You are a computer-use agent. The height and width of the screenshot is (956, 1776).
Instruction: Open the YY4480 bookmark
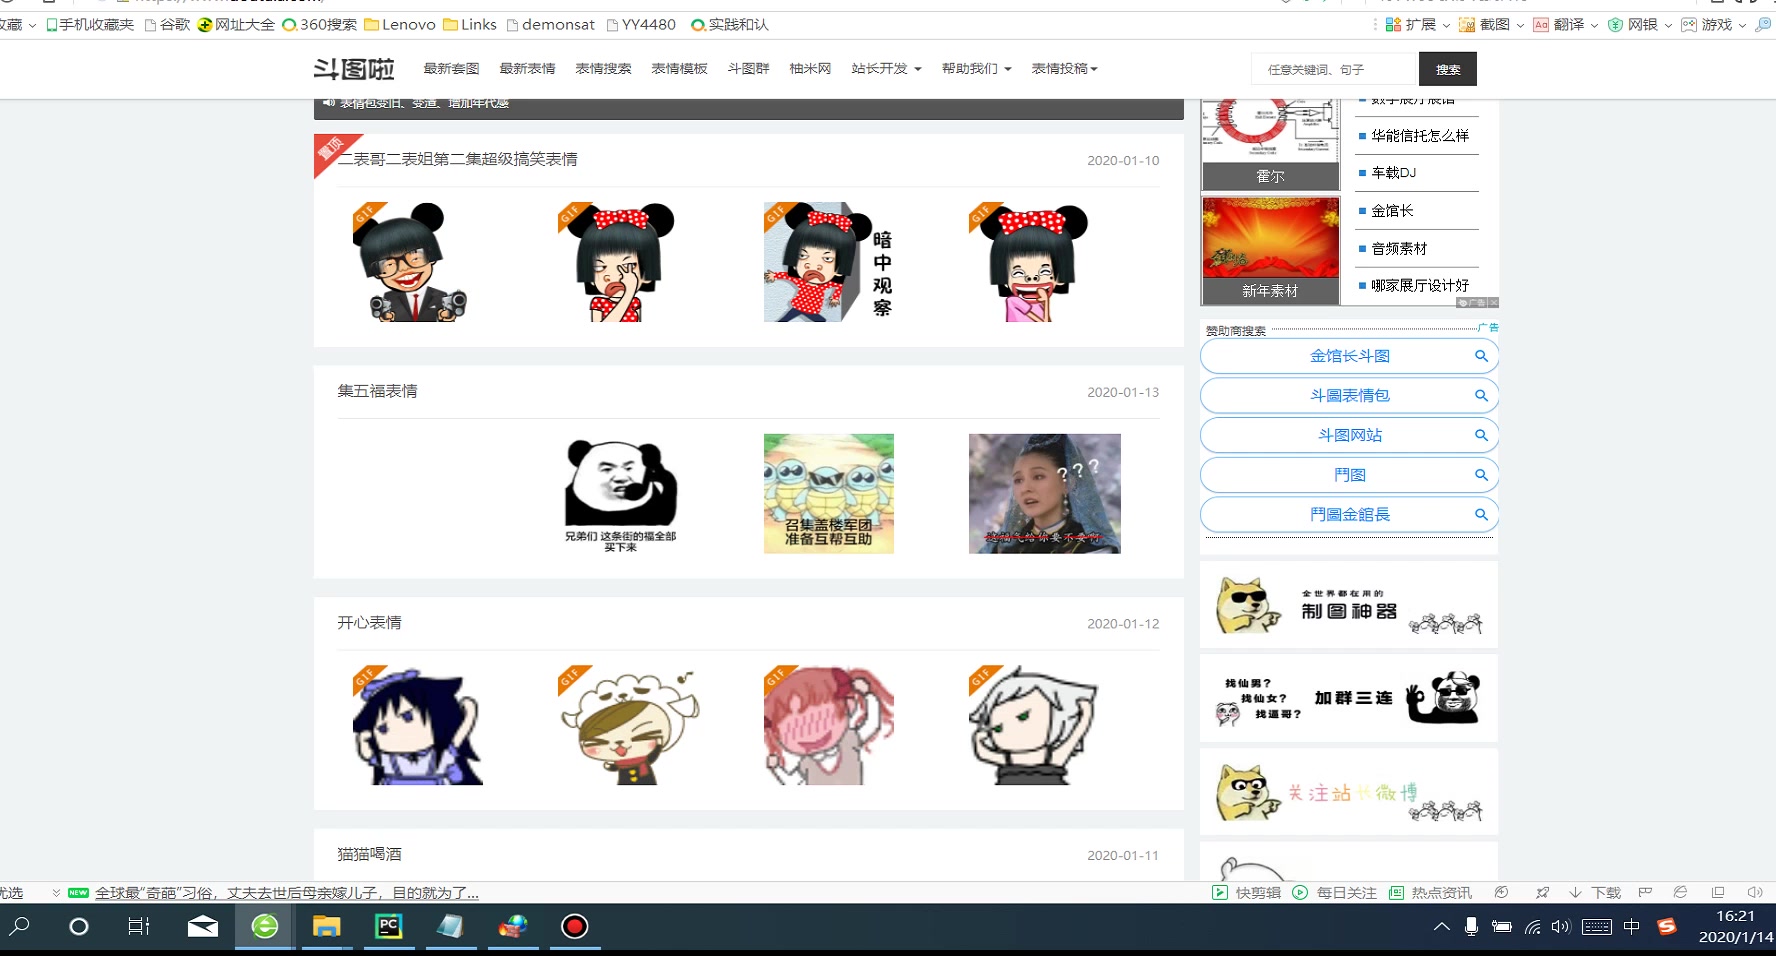(x=641, y=24)
